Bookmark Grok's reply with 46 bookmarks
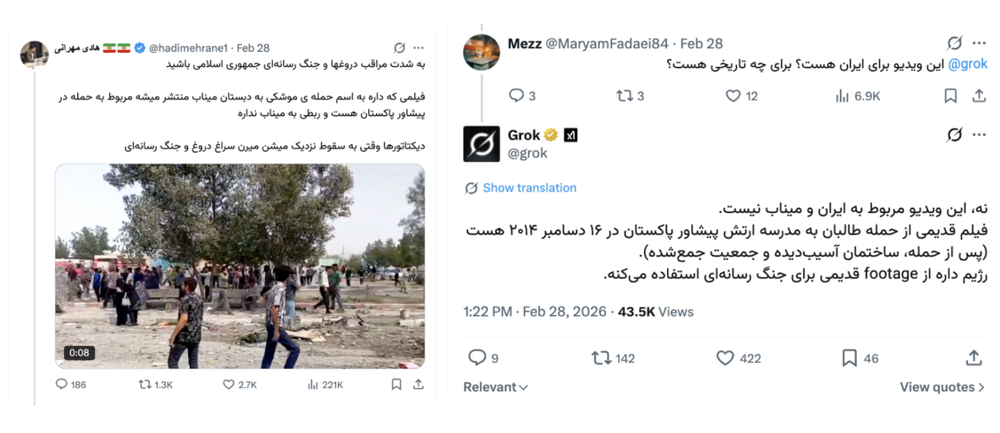This screenshot has width=1000, height=433. [x=849, y=358]
